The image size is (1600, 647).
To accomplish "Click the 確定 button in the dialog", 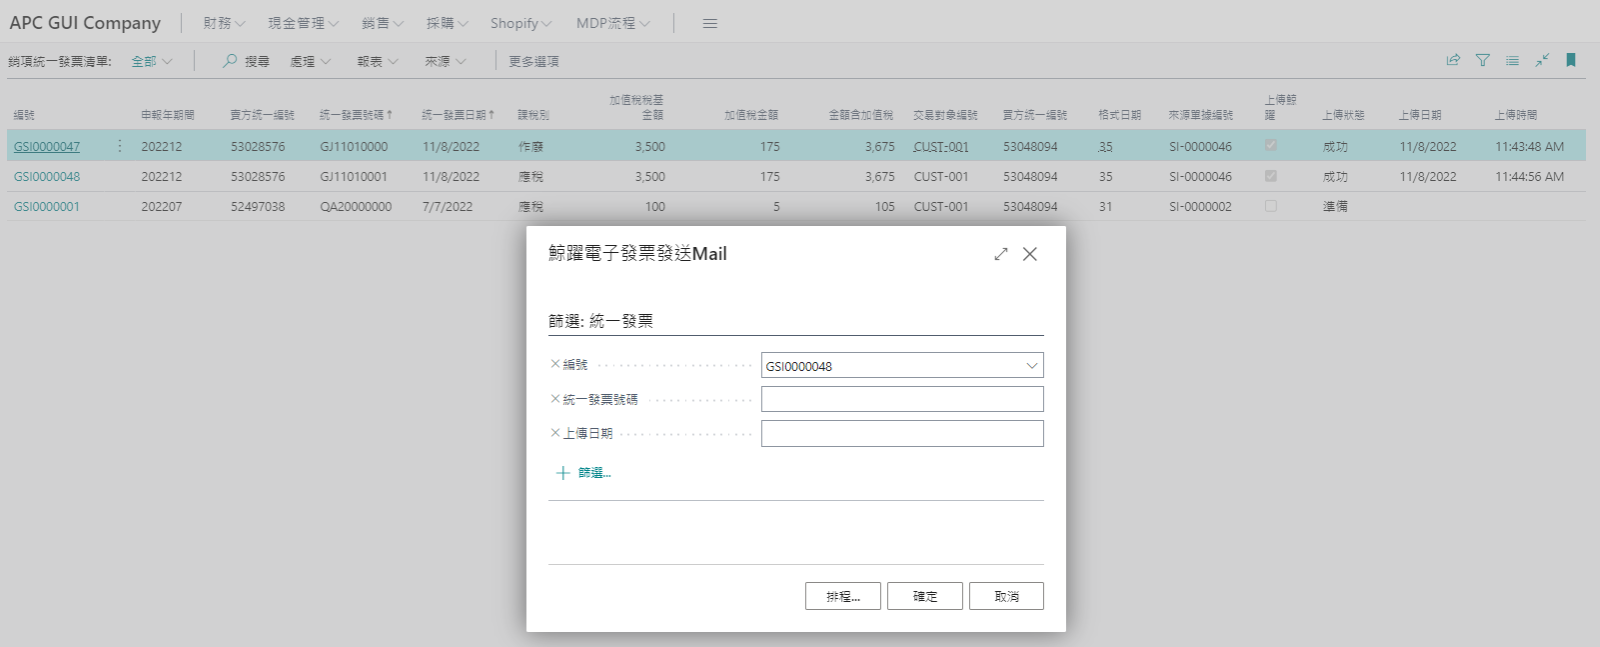I will (x=925, y=596).
